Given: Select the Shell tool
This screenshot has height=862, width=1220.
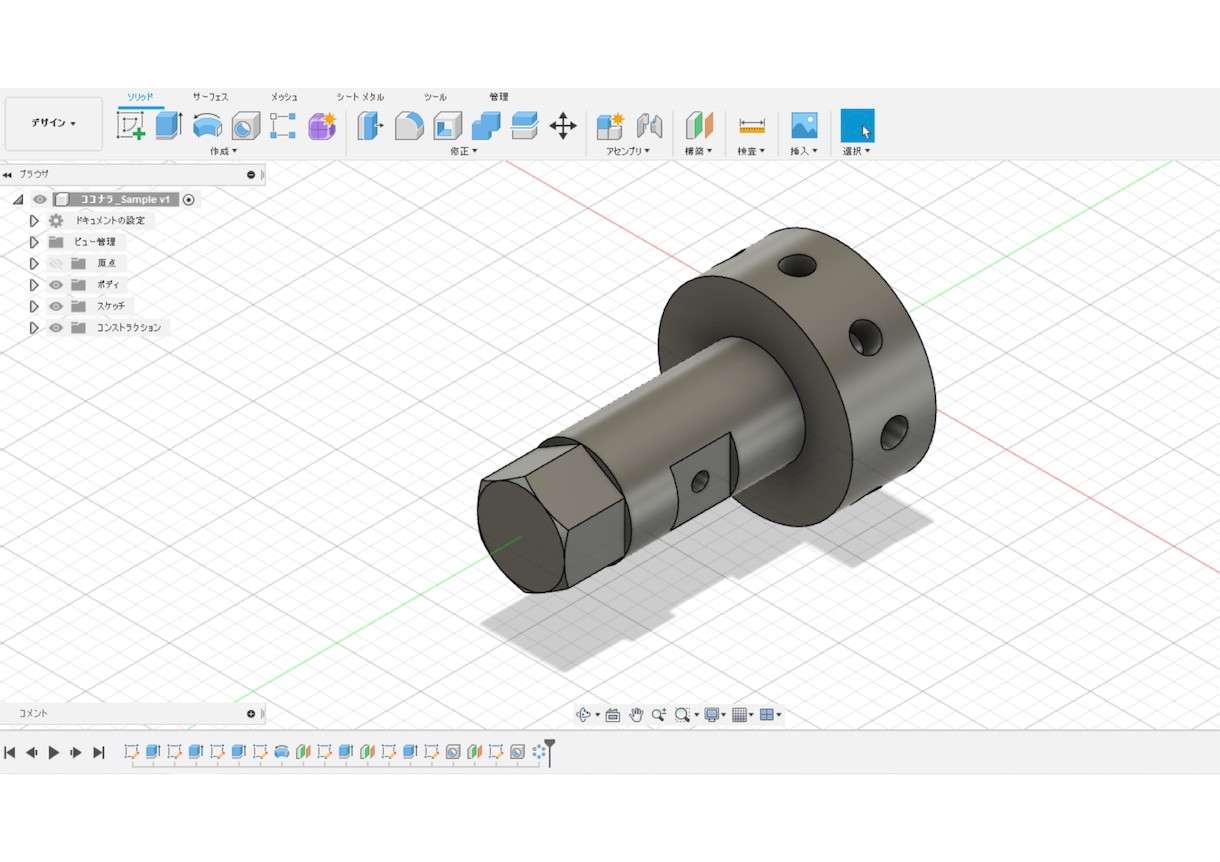Looking at the screenshot, I should (x=447, y=126).
